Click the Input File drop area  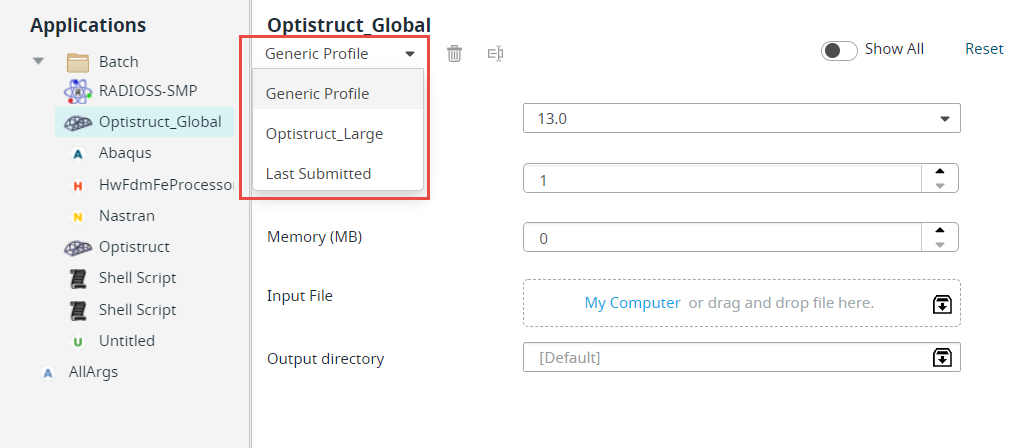coord(742,303)
